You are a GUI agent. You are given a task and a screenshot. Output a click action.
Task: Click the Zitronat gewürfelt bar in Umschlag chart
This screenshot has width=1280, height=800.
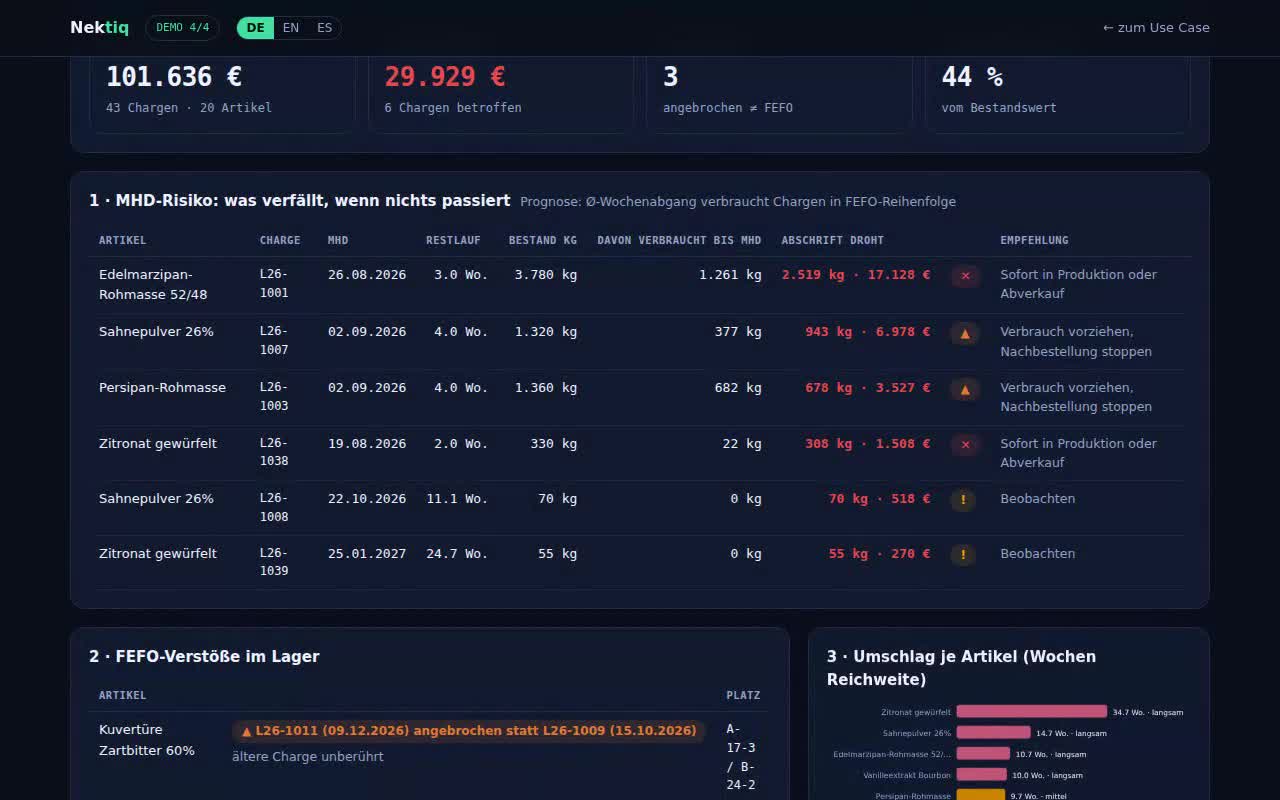click(x=1032, y=712)
